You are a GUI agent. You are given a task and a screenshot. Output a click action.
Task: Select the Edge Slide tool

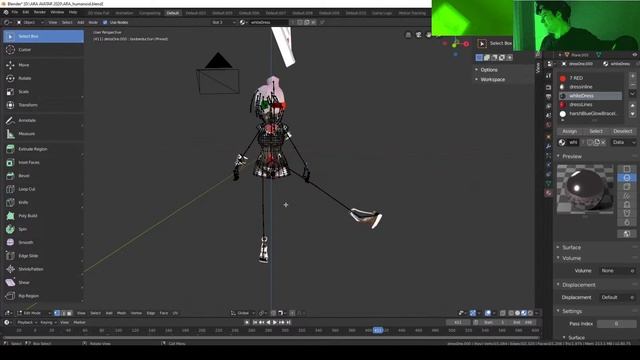pyautogui.click(x=43, y=256)
